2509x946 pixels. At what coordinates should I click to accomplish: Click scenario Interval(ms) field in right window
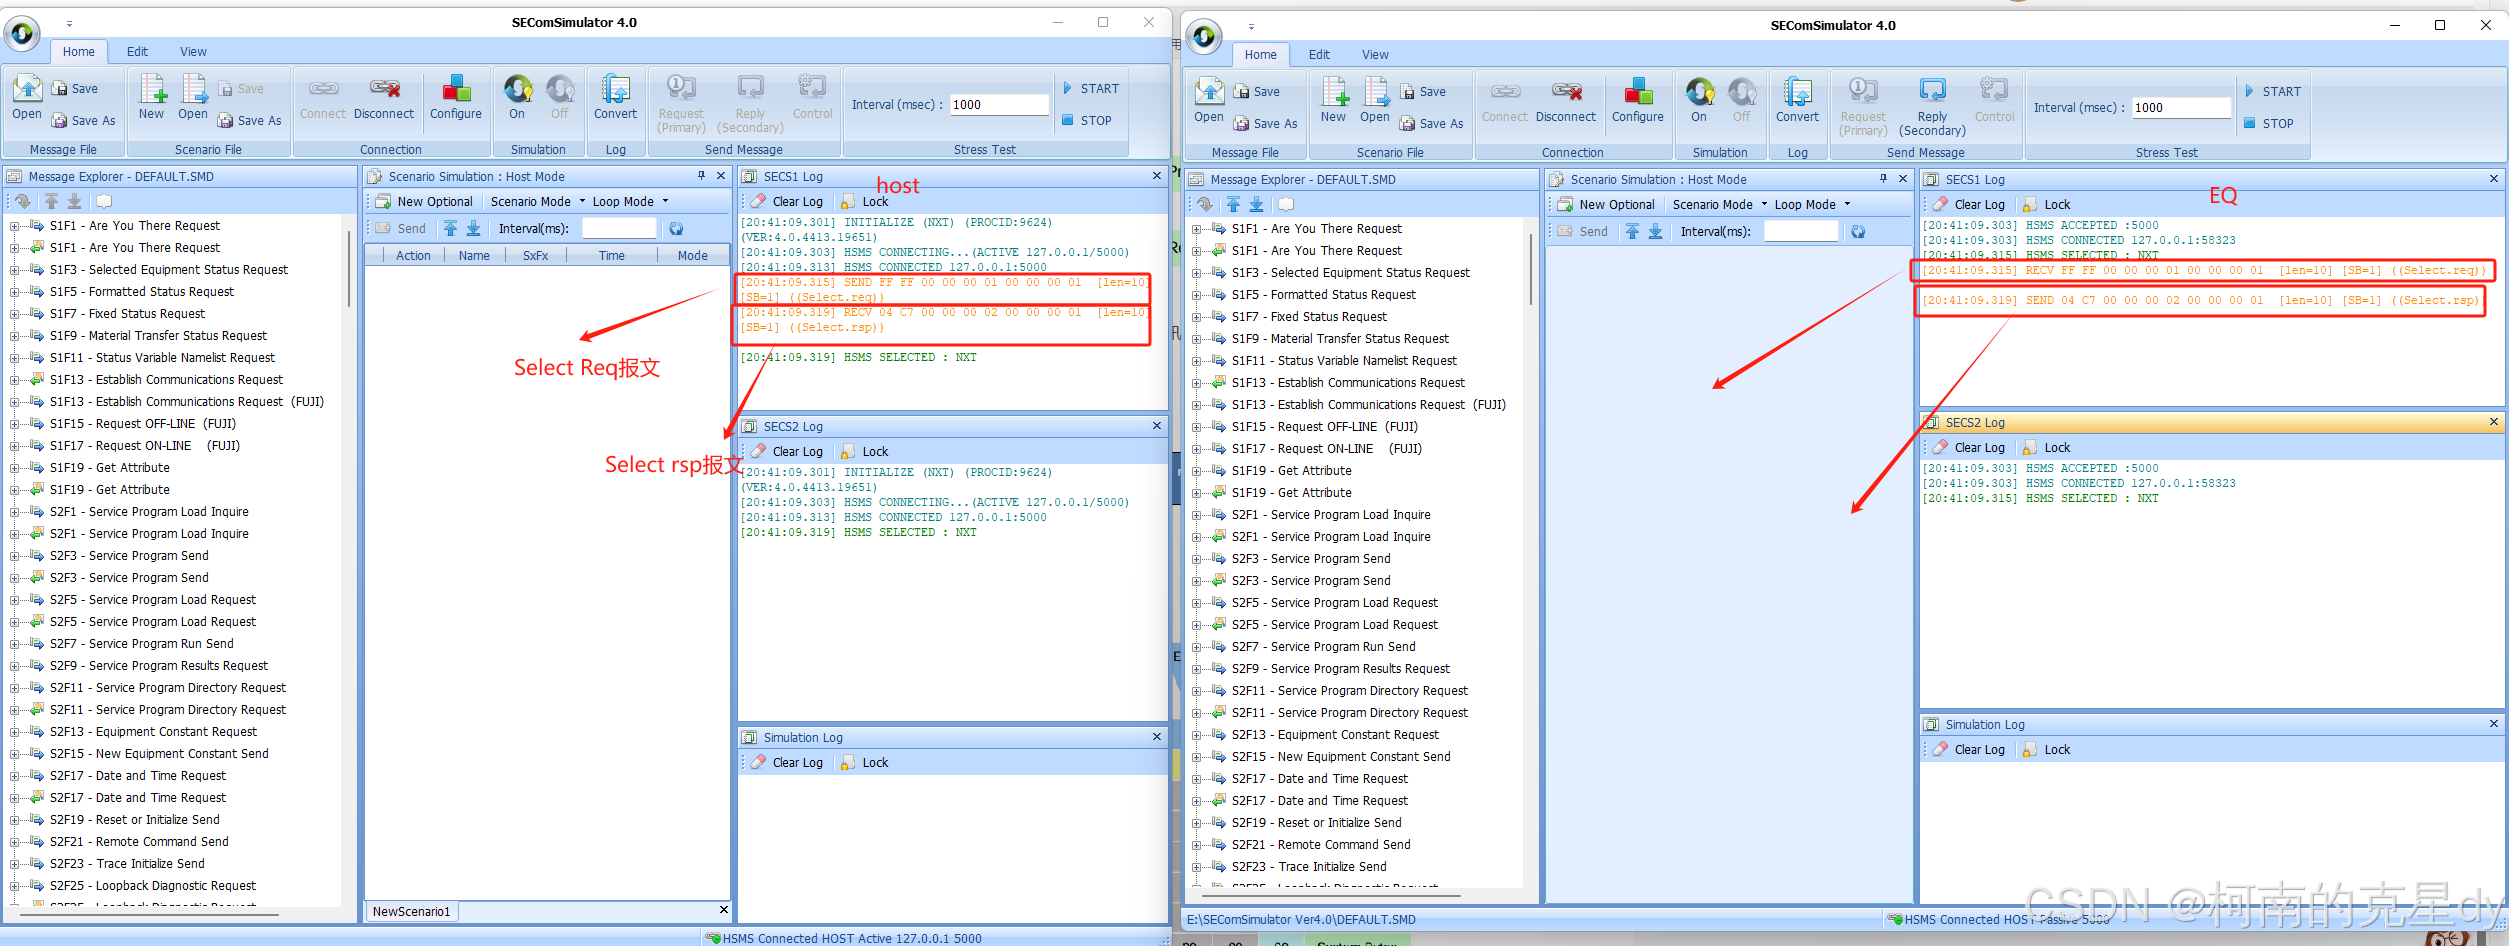pos(1801,232)
